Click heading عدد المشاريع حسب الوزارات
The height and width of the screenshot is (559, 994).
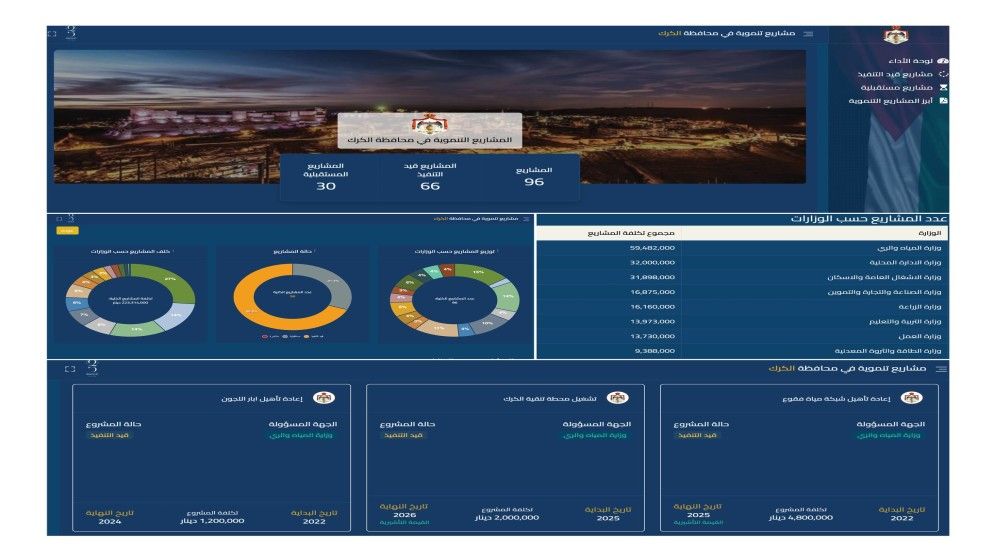pyautogui.click(x=868, y=219)
